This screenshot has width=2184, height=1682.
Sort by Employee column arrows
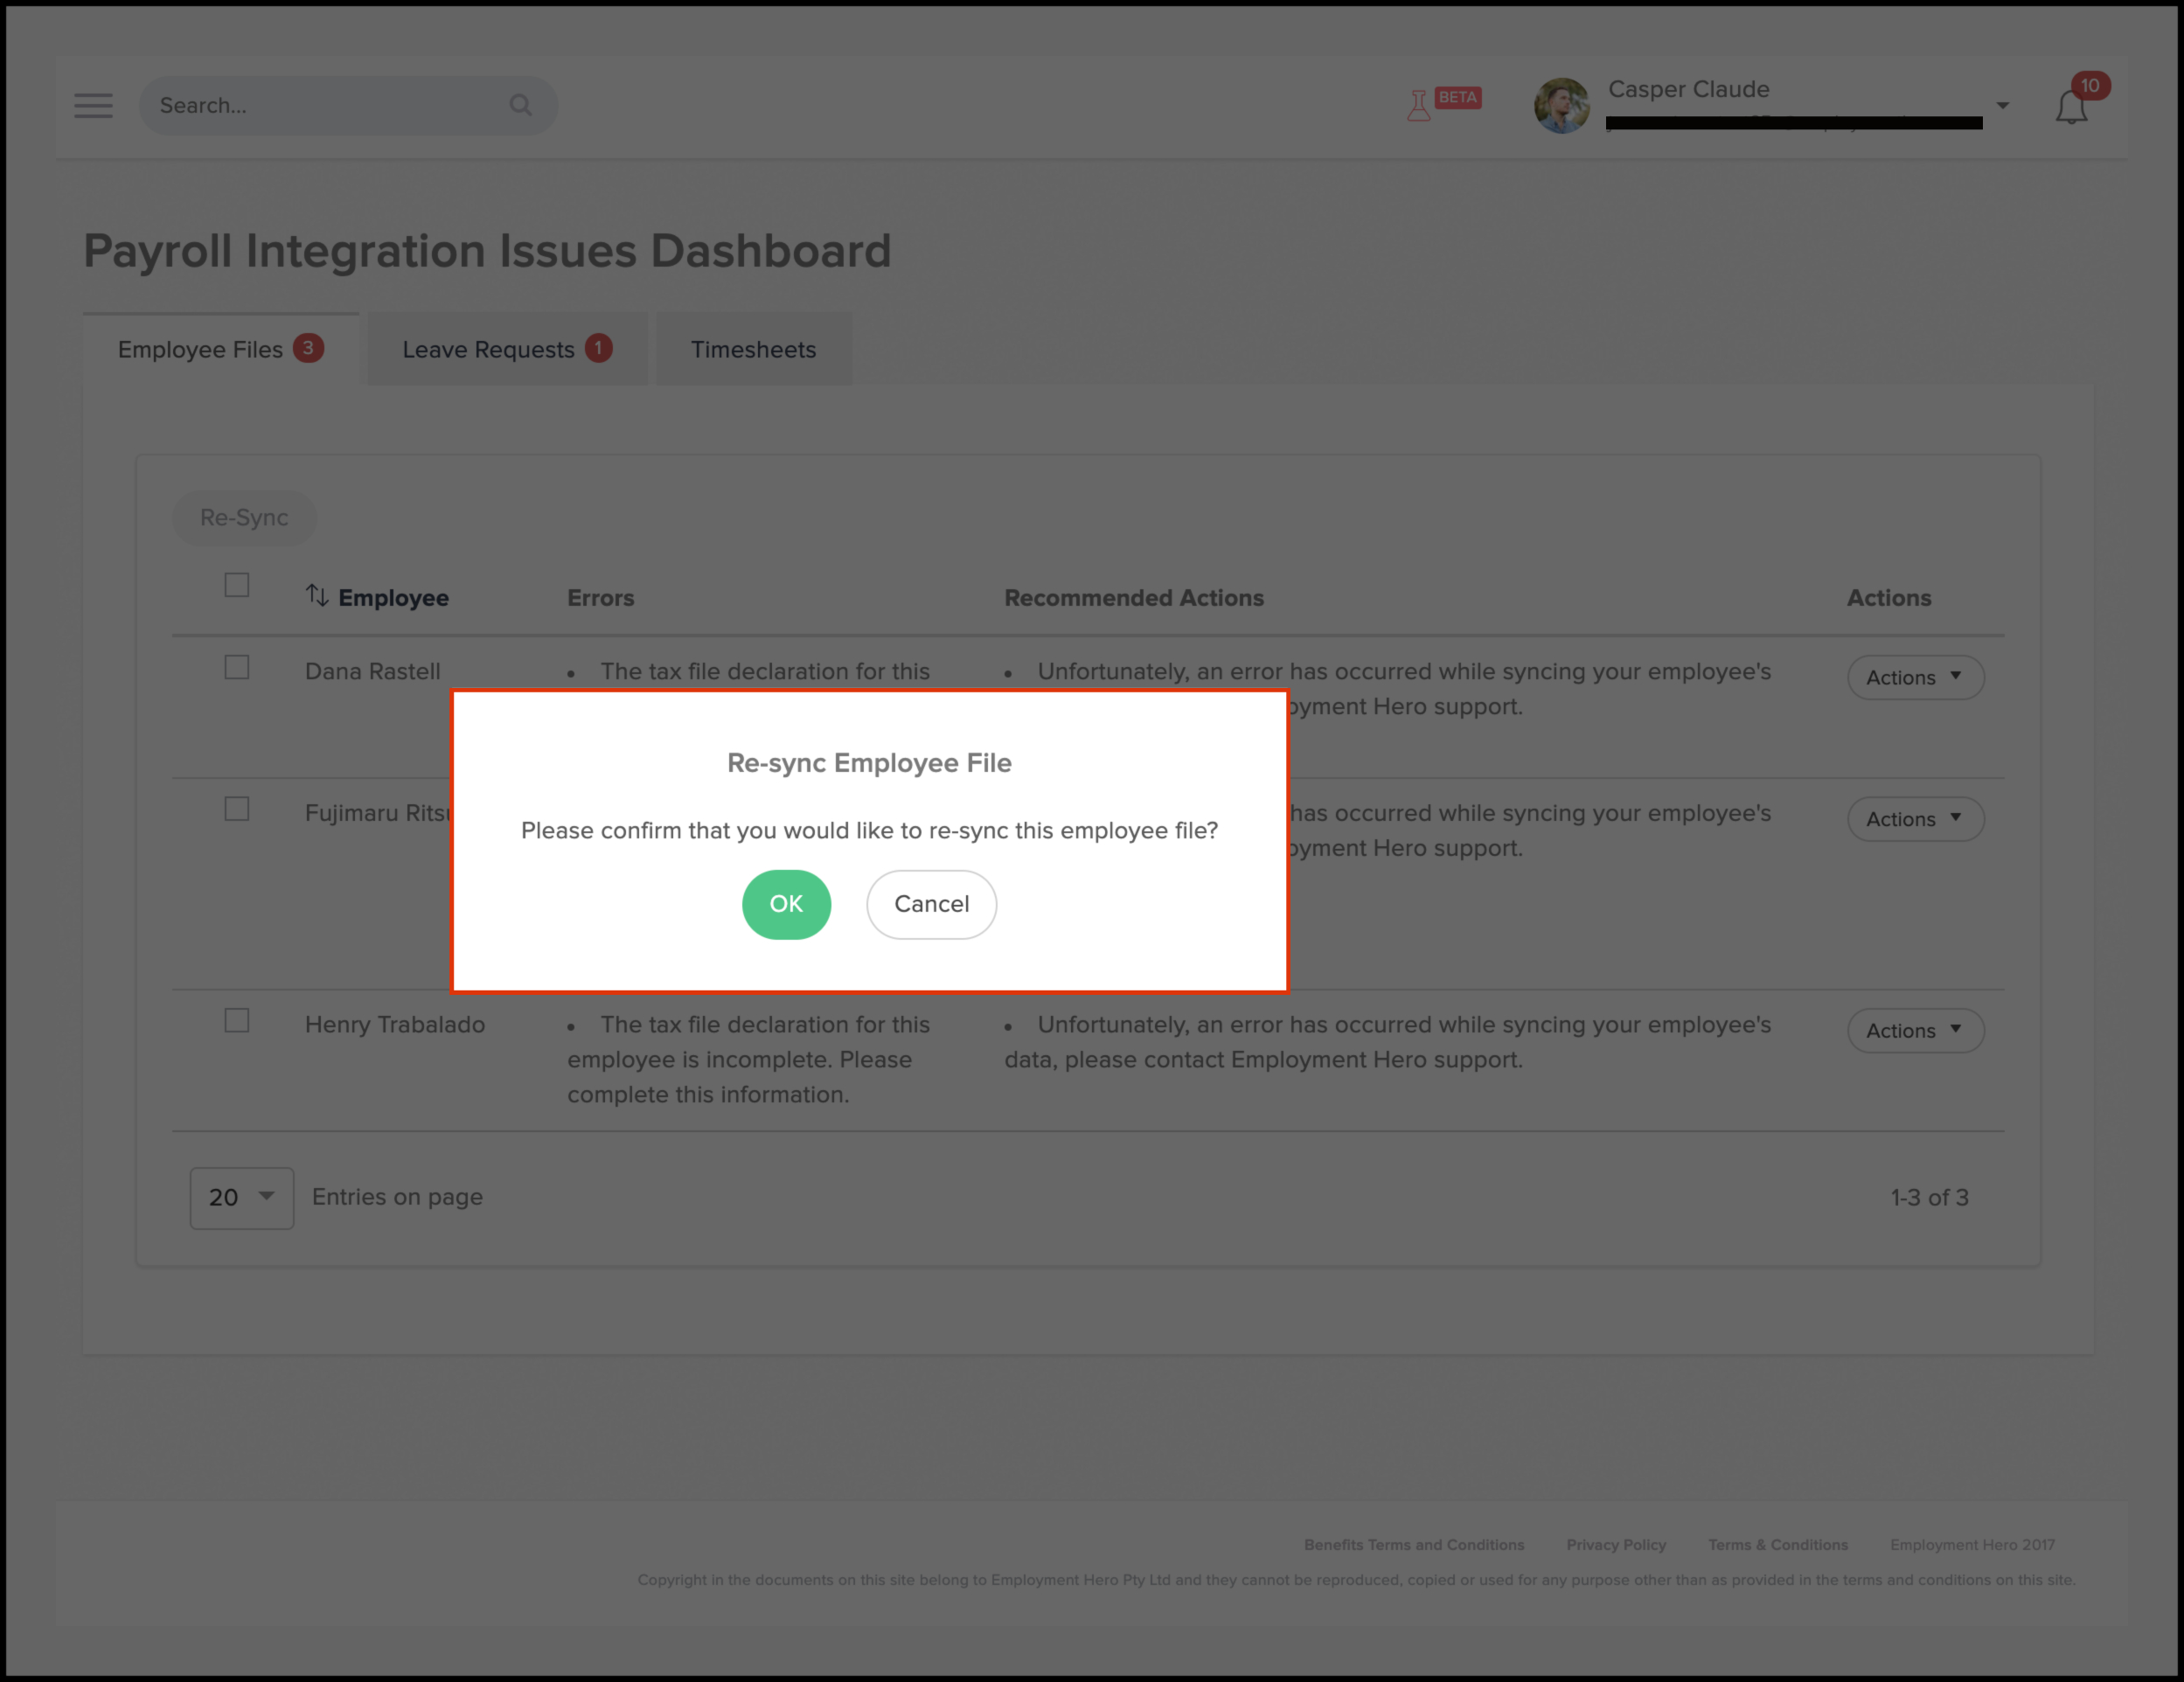pyautogui.click(x=317, y=596)
